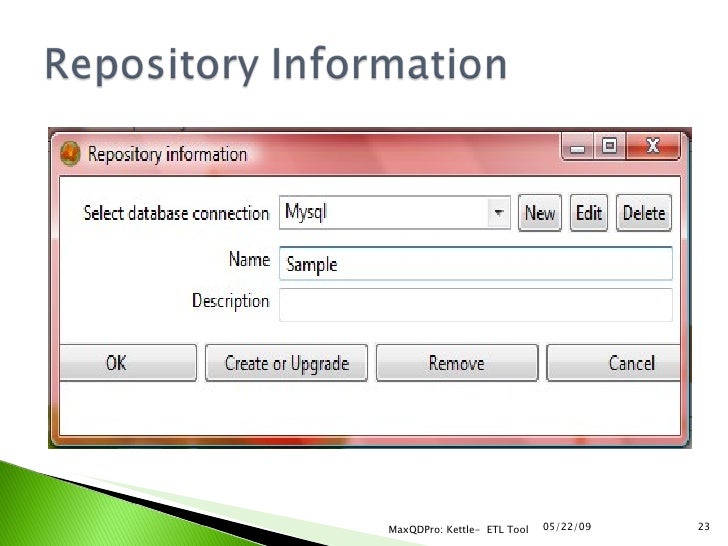The width and height of the screenshot is (728, 546).
Task: Click the Kettle app icon in title bar
Action: coord(70,153)
